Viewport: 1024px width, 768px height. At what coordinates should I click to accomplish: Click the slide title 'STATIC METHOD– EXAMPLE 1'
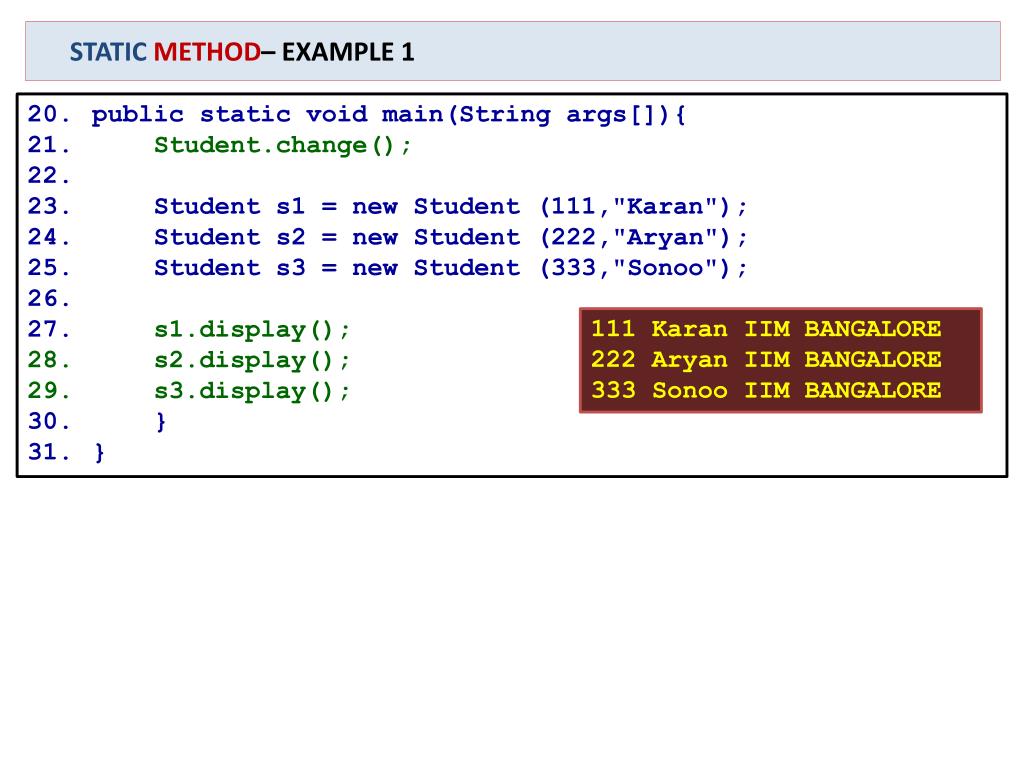[x=242, y=52]
